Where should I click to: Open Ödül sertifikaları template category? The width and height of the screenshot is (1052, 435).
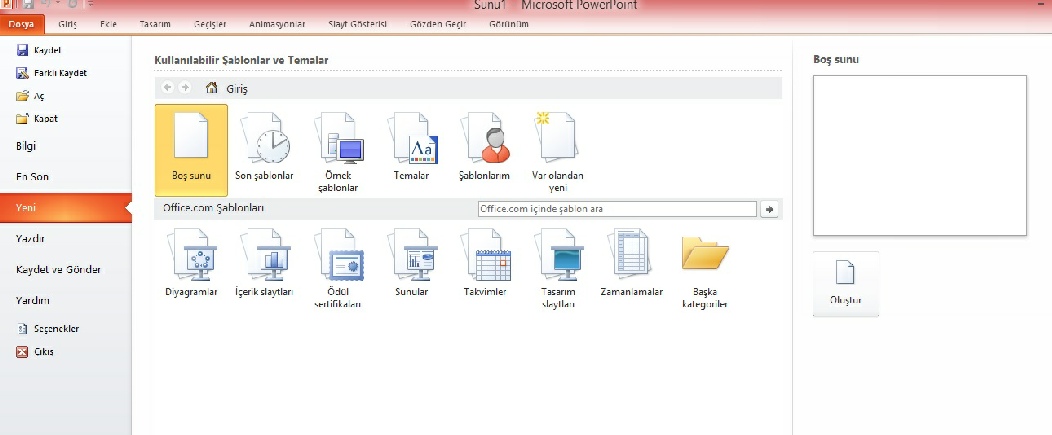[338, 268]
